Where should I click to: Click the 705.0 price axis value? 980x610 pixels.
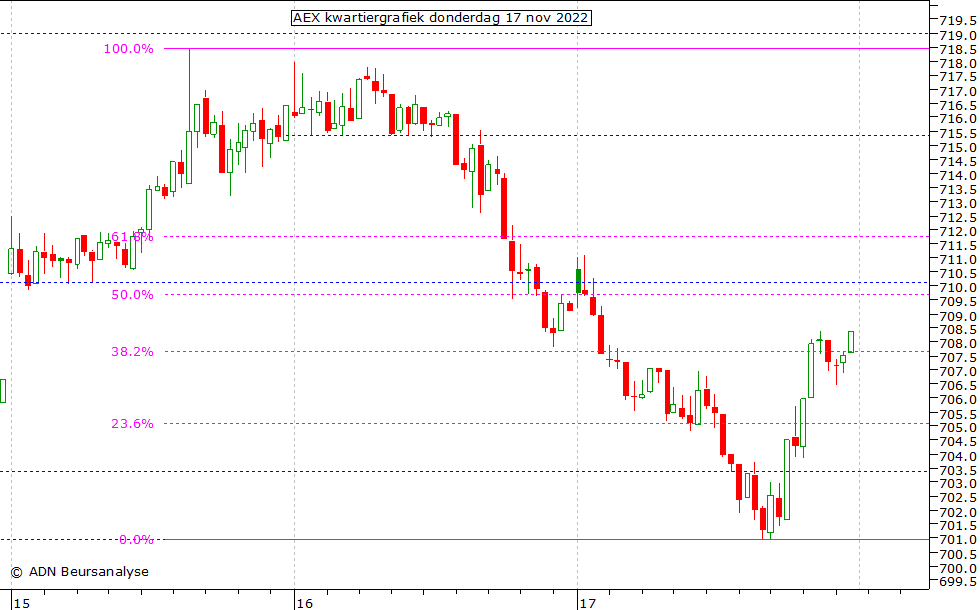[x=958, y=428]
